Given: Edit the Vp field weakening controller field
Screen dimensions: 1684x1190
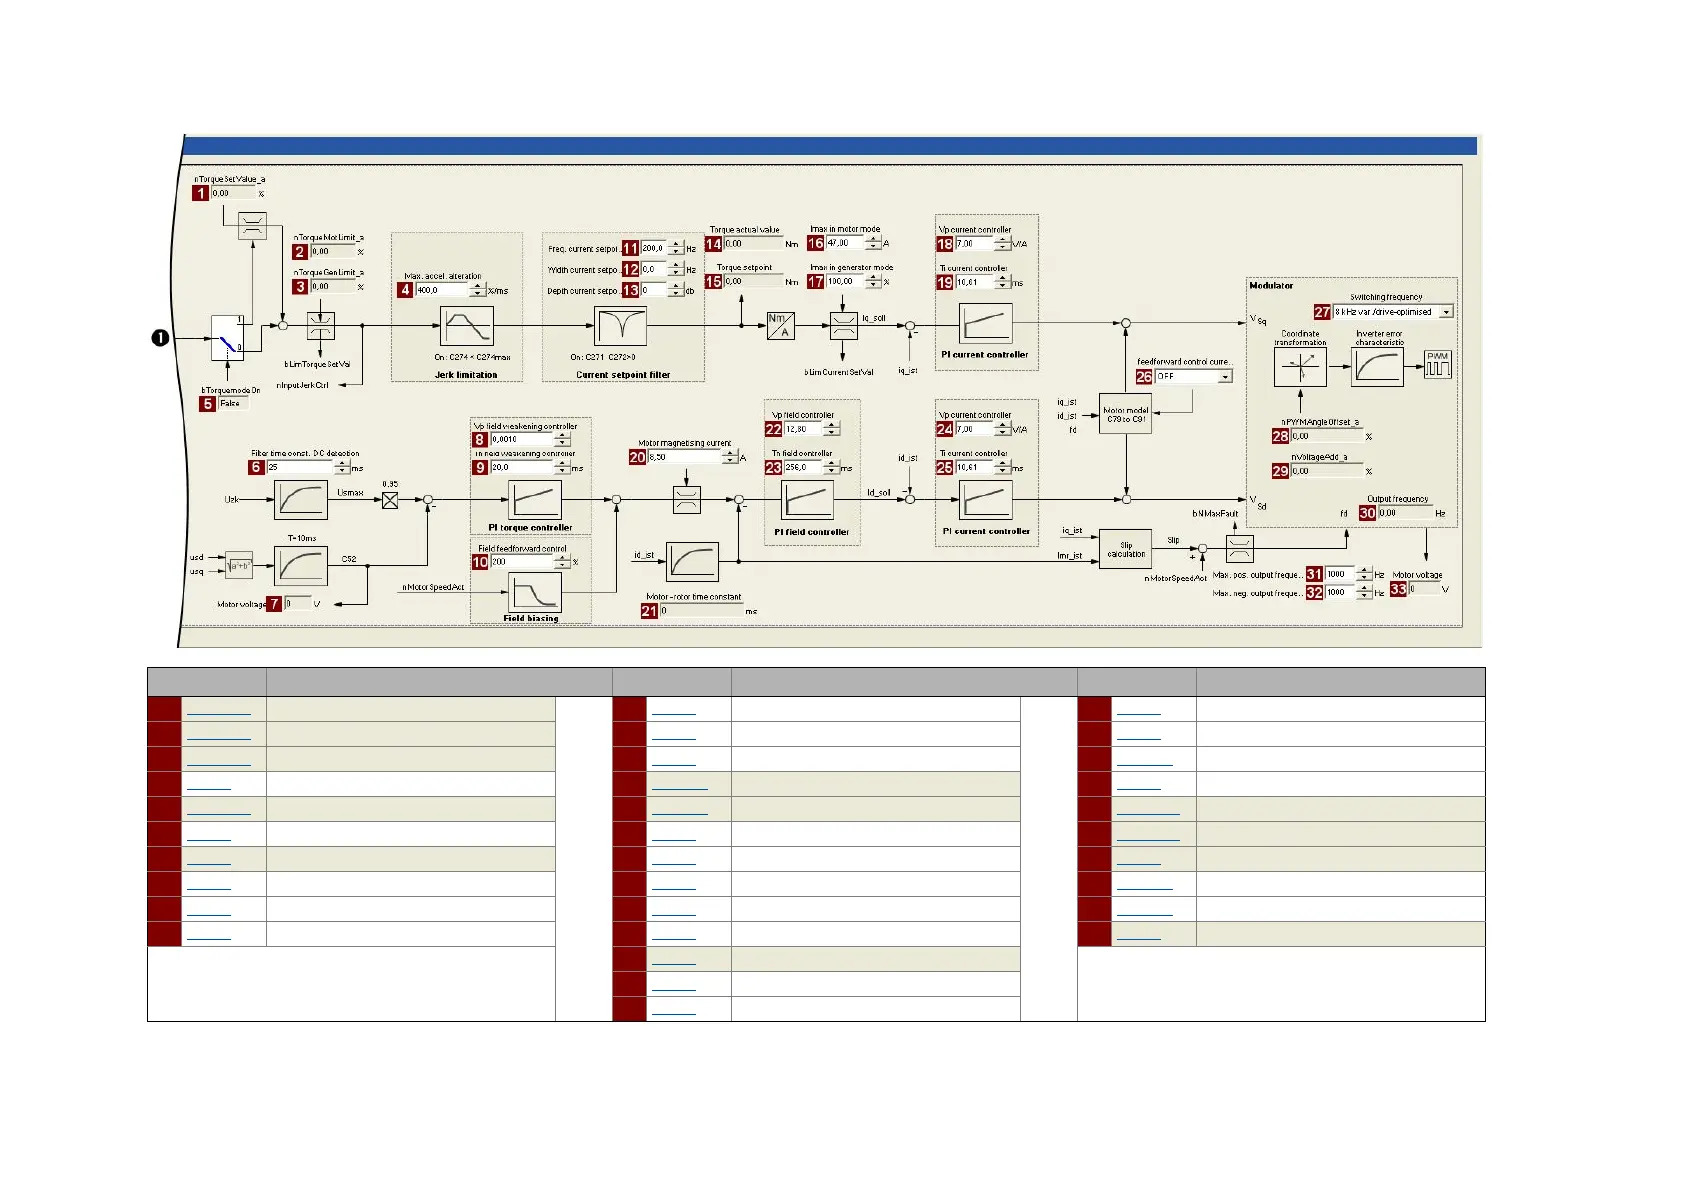Looking at the screenshot, I should [x=522, y=439].
